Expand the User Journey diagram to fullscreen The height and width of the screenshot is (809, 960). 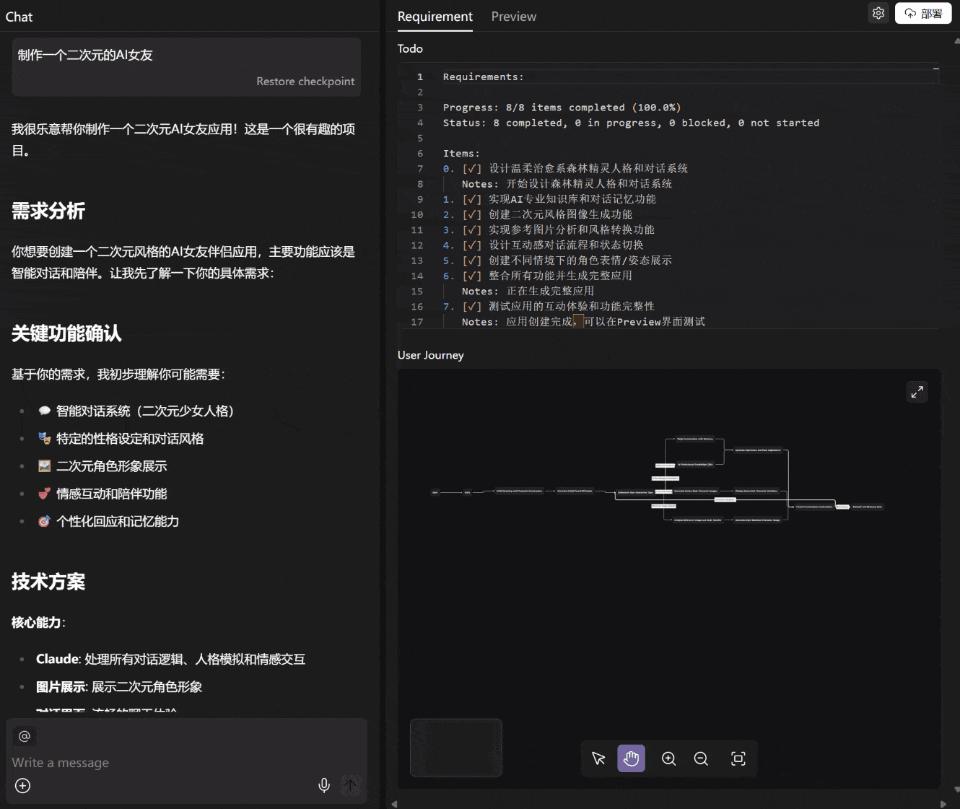coord(917,391)
